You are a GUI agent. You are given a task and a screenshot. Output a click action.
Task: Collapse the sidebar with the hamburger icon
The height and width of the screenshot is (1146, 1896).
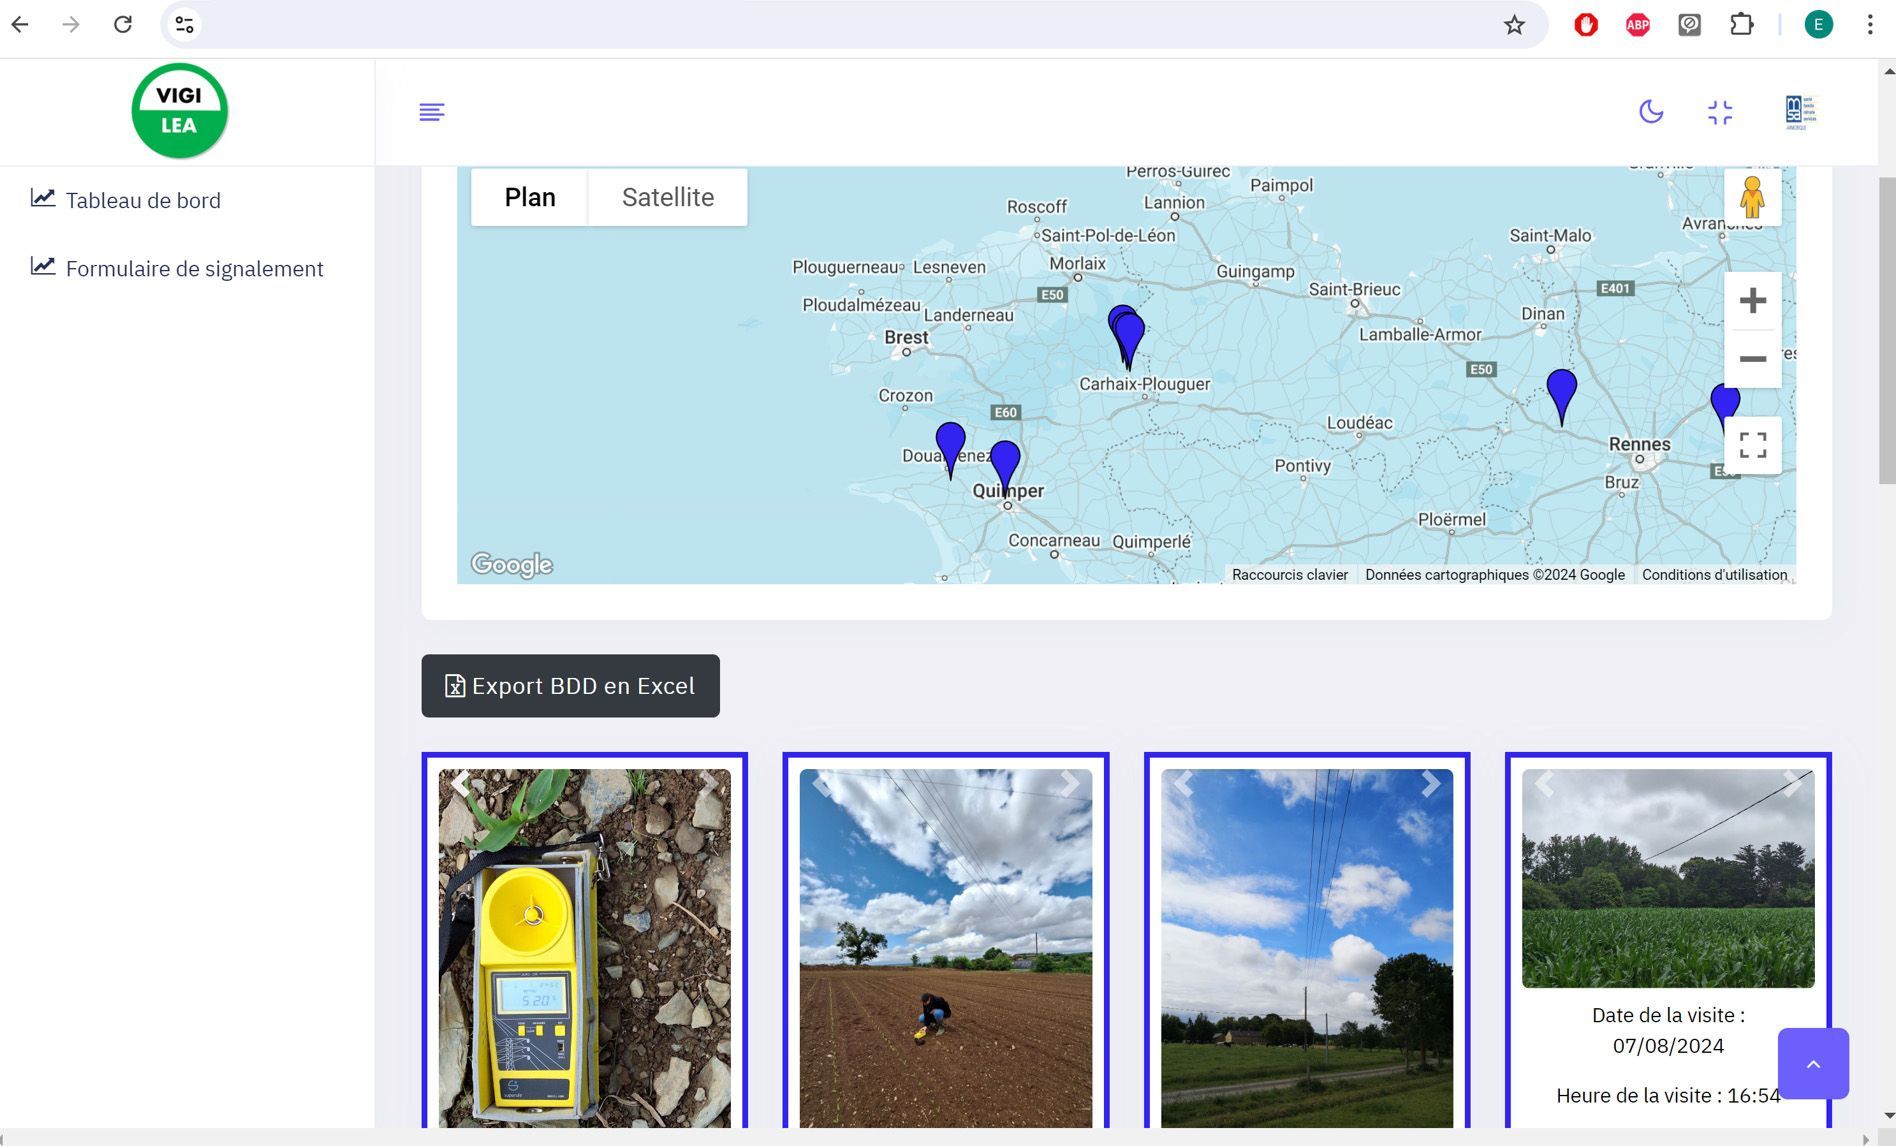[x=432, y=112]
